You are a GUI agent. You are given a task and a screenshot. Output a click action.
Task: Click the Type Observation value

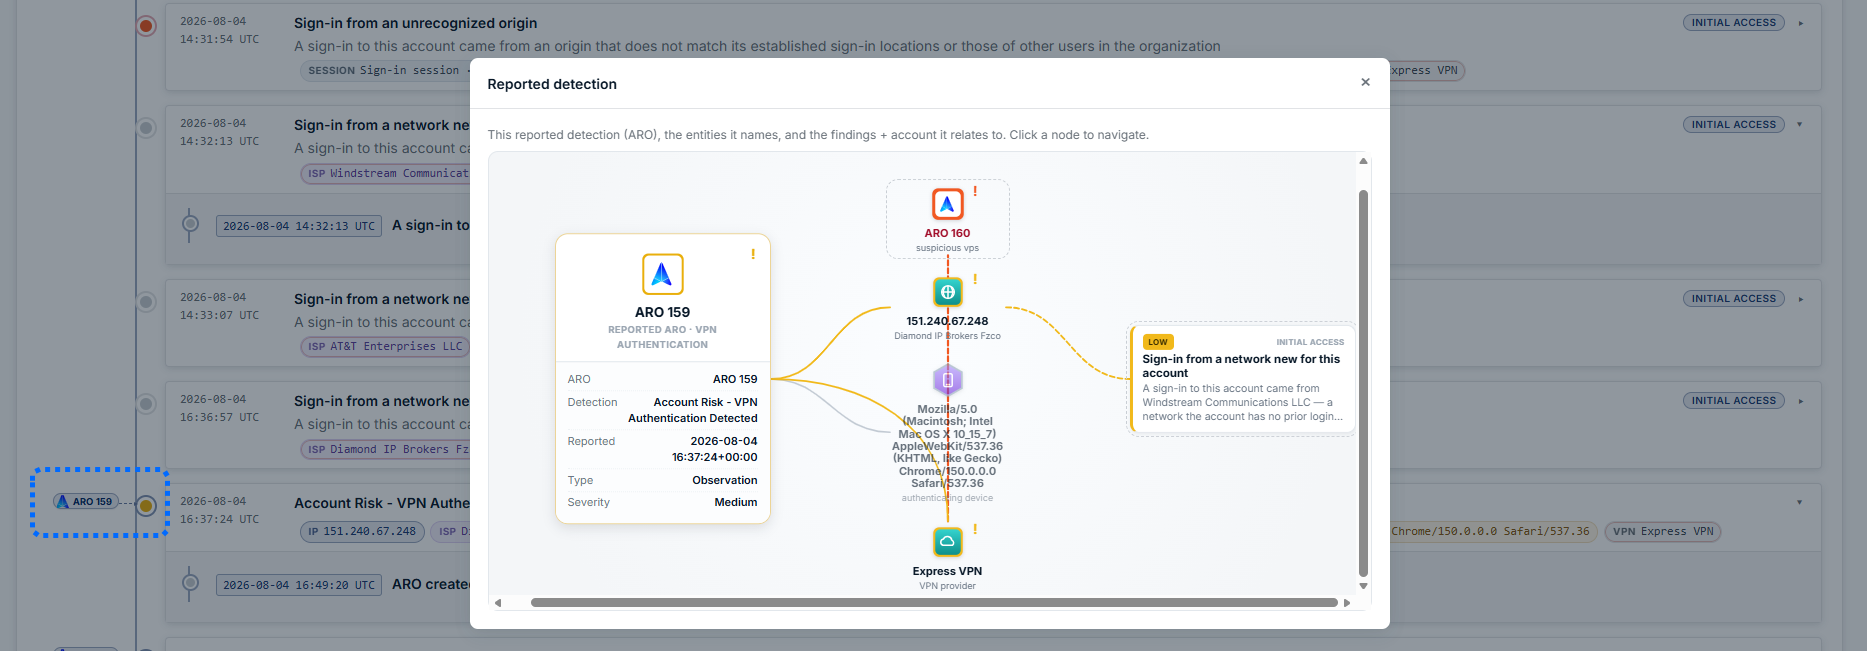click(725, 481)
